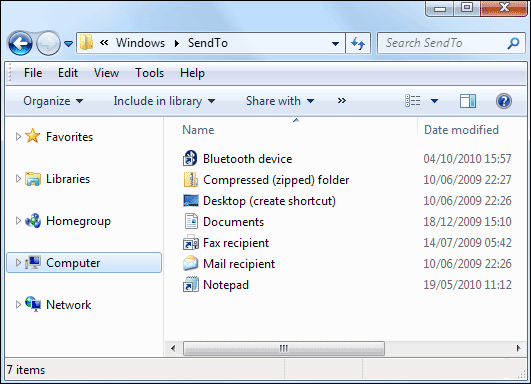This screenshot has height=384, width=531.
Task: Open the File menu
Action: (x=33, y=73)
